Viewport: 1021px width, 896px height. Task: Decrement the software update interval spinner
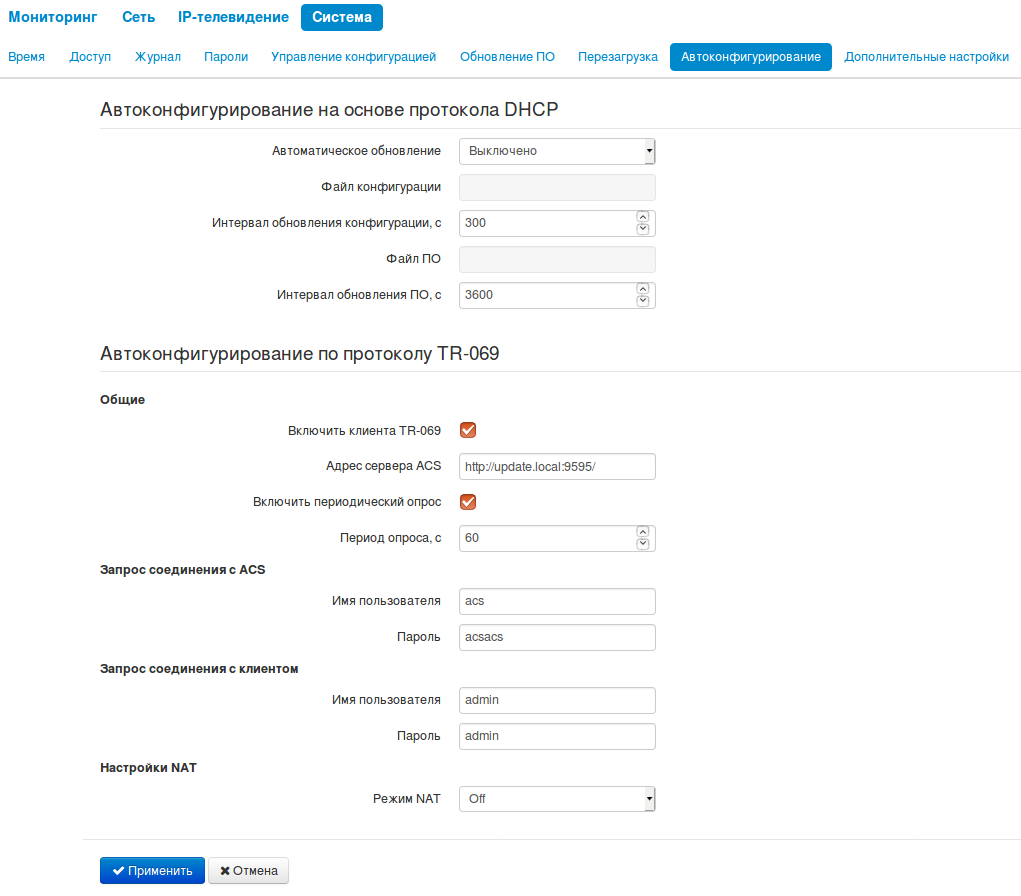643,301
